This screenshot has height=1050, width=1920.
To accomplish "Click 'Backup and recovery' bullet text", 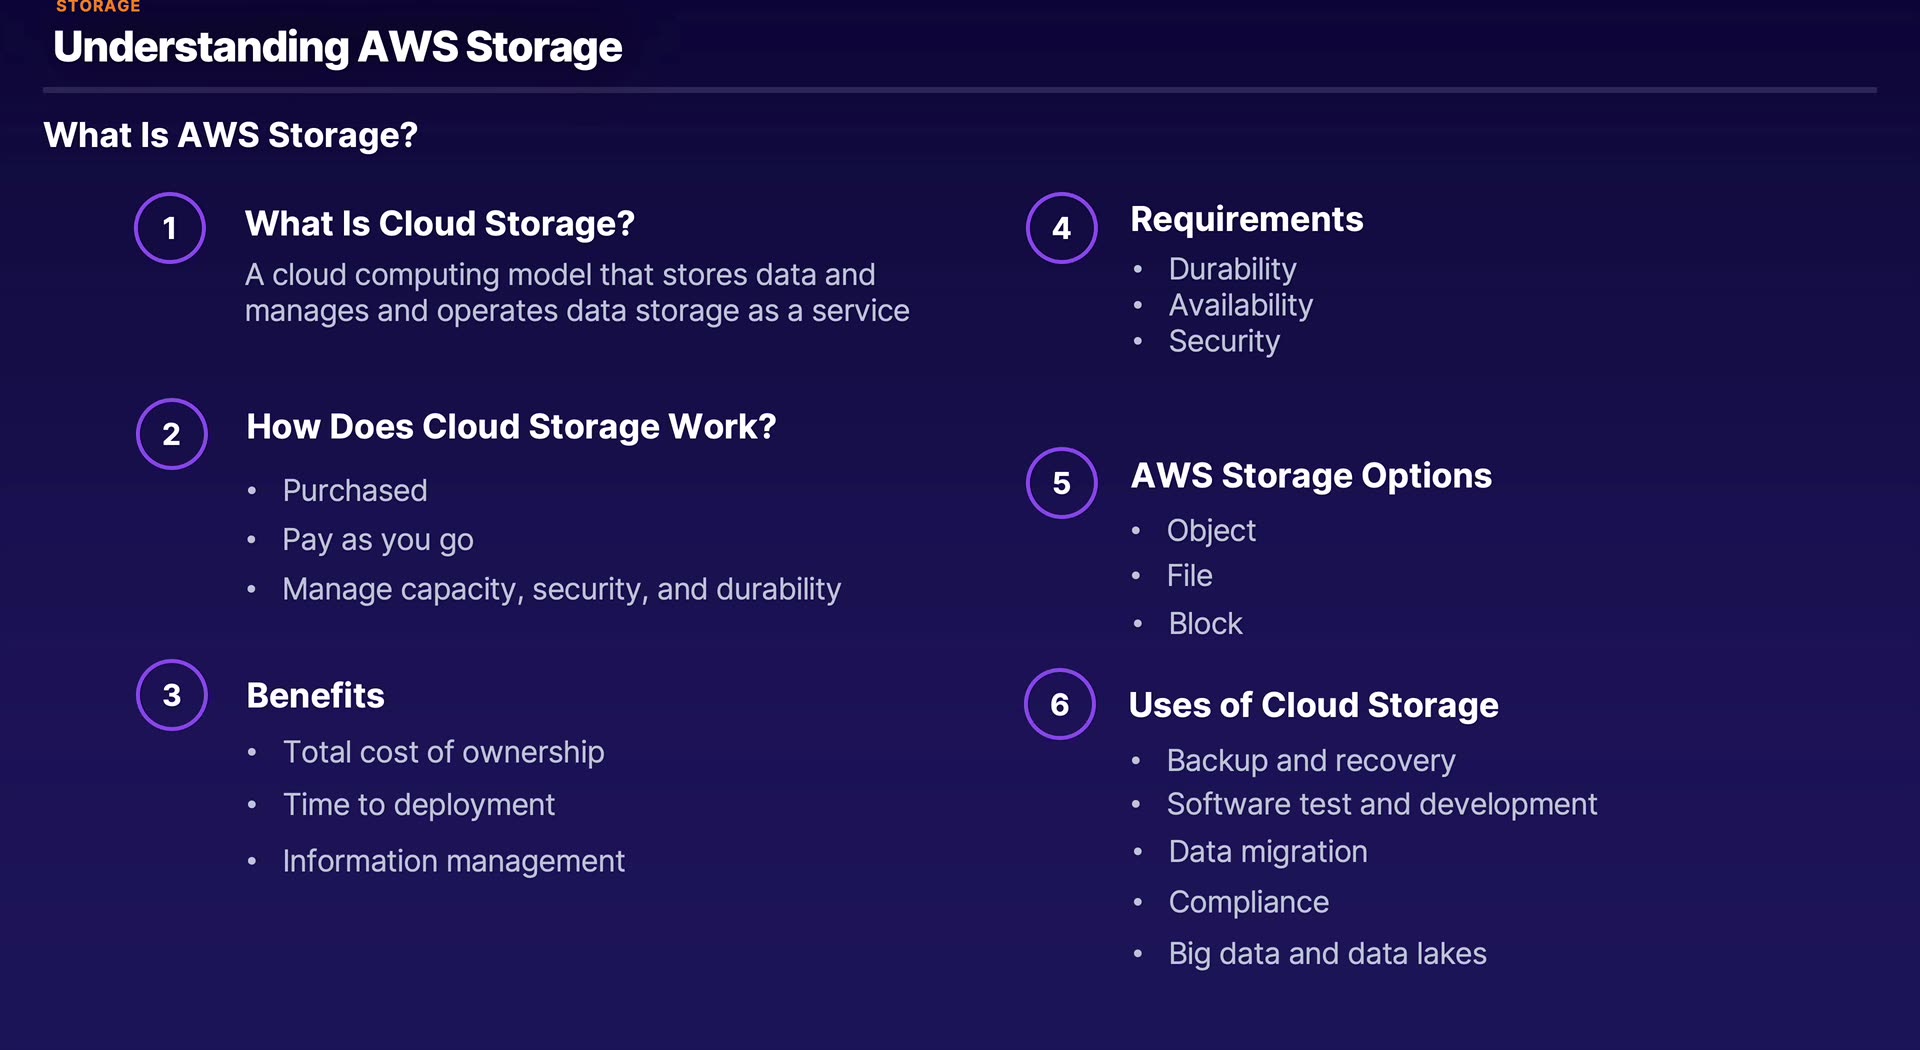I will pyautogui.click(x=1310, y=761).
